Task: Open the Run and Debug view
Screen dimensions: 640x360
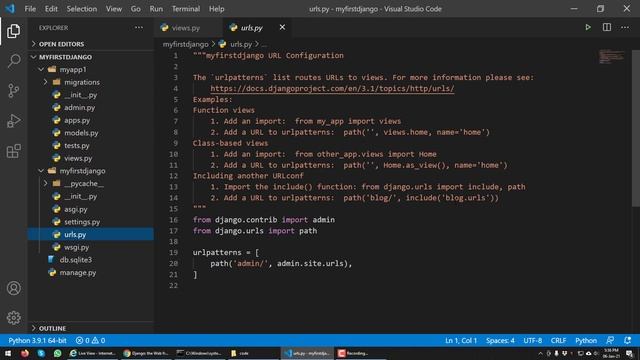Action: click(13, 121)
